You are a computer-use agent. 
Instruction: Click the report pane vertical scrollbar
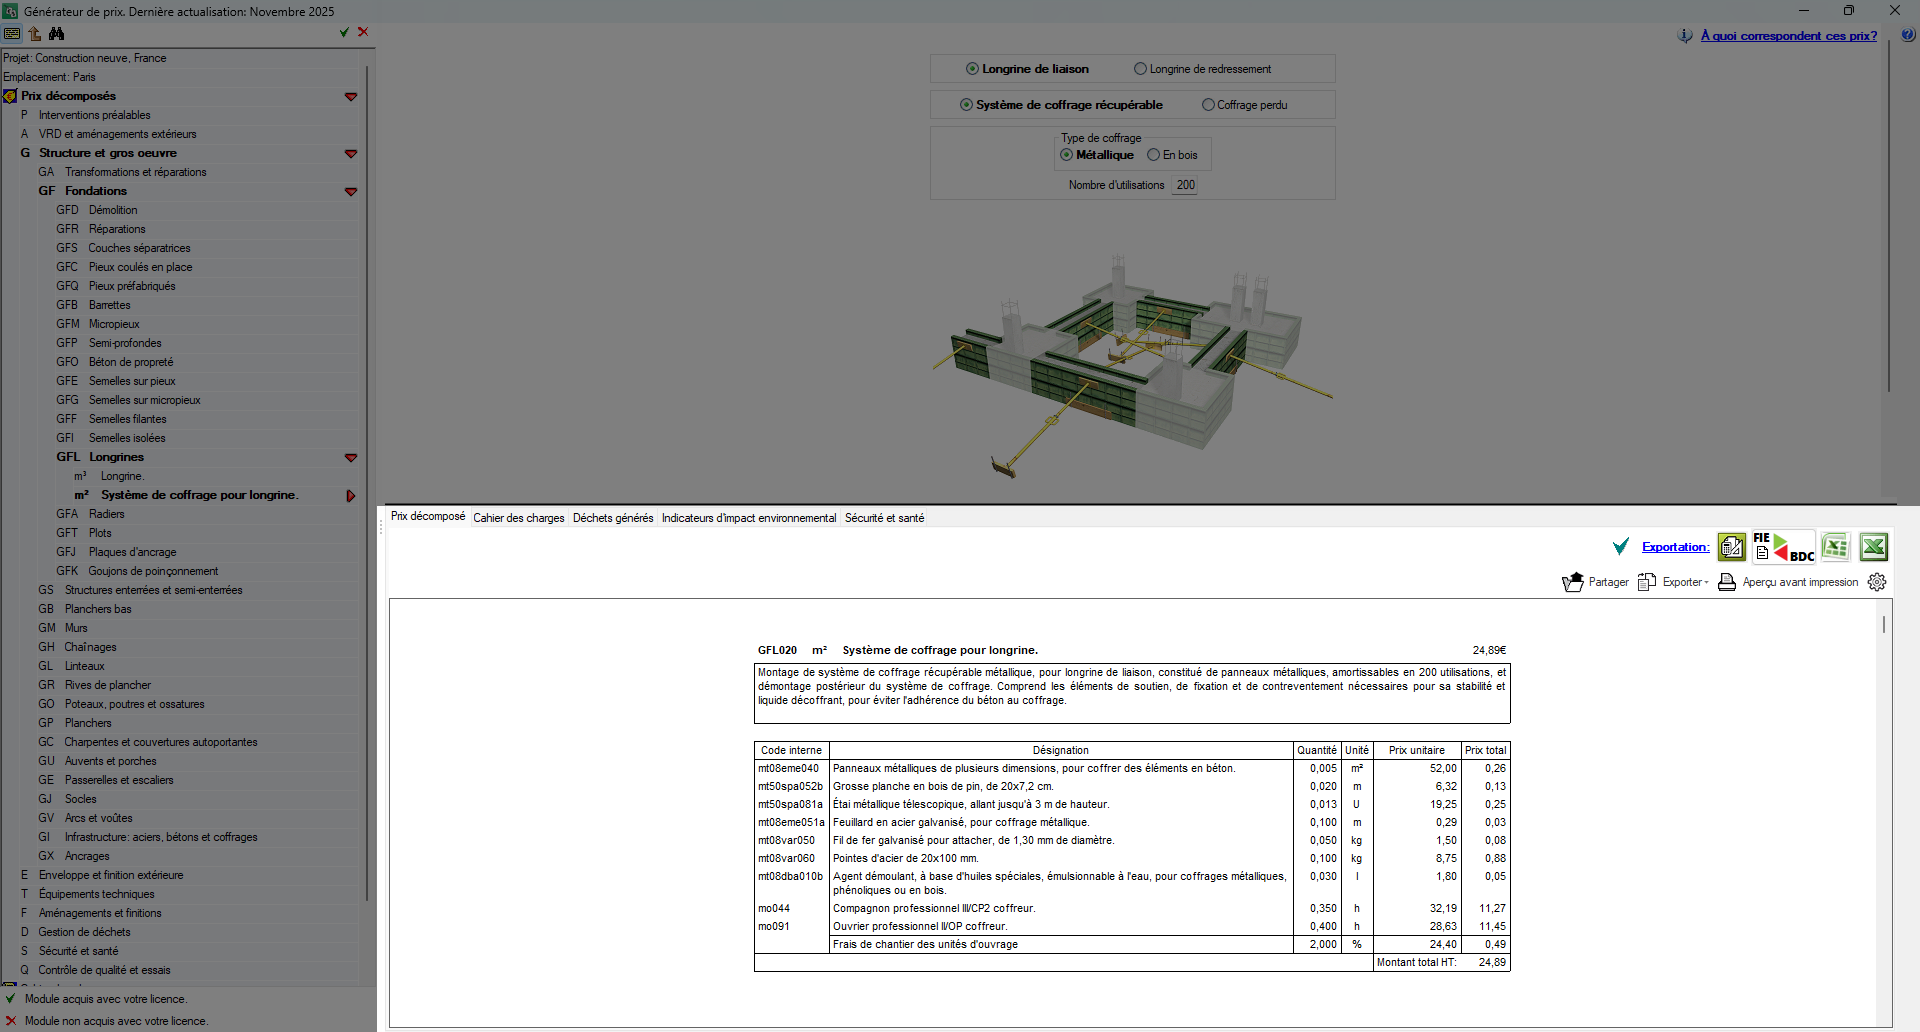coord(1884,624)
